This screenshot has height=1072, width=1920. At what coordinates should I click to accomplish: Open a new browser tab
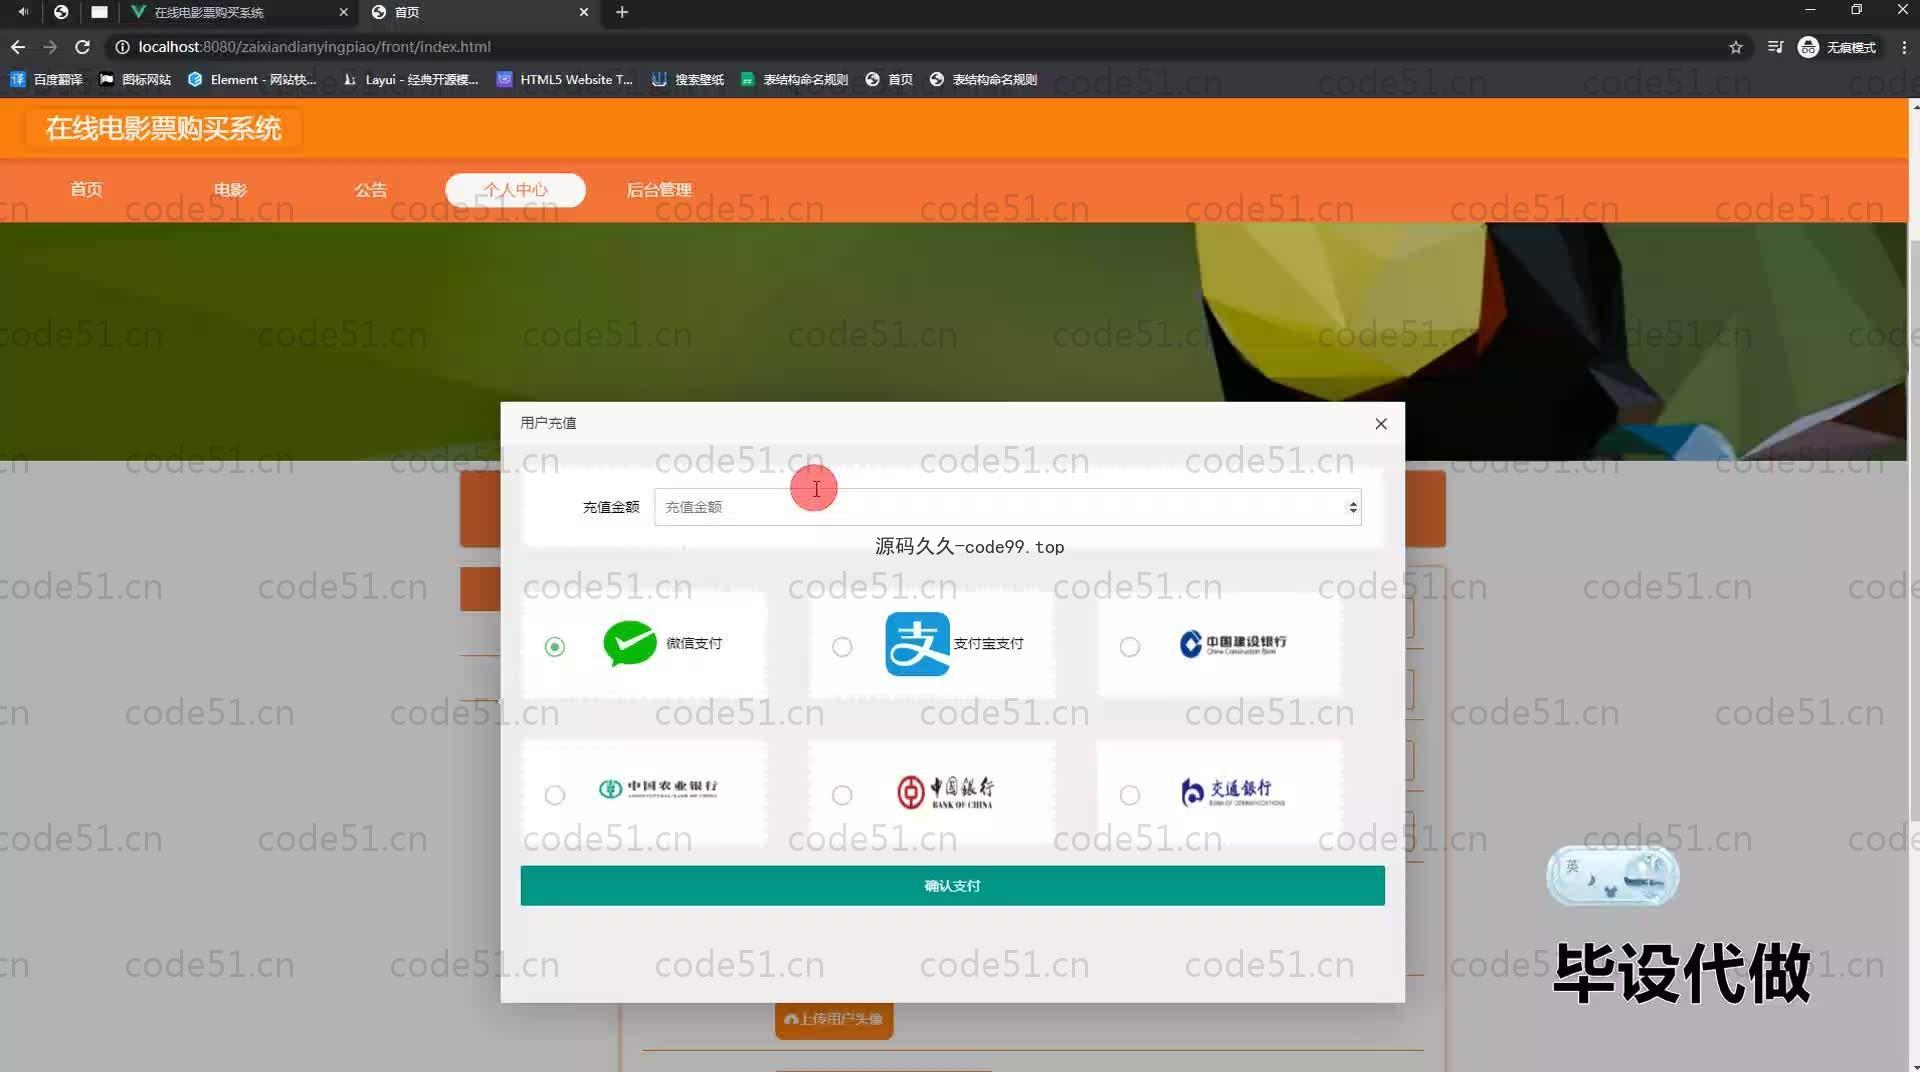pos(622,12)
